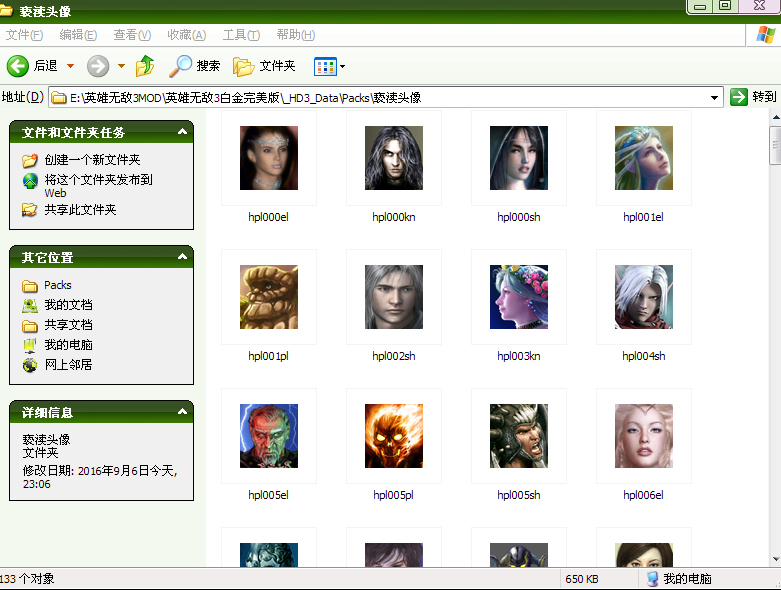Click the 我的电脑 status bar zone

pos(680,579)
